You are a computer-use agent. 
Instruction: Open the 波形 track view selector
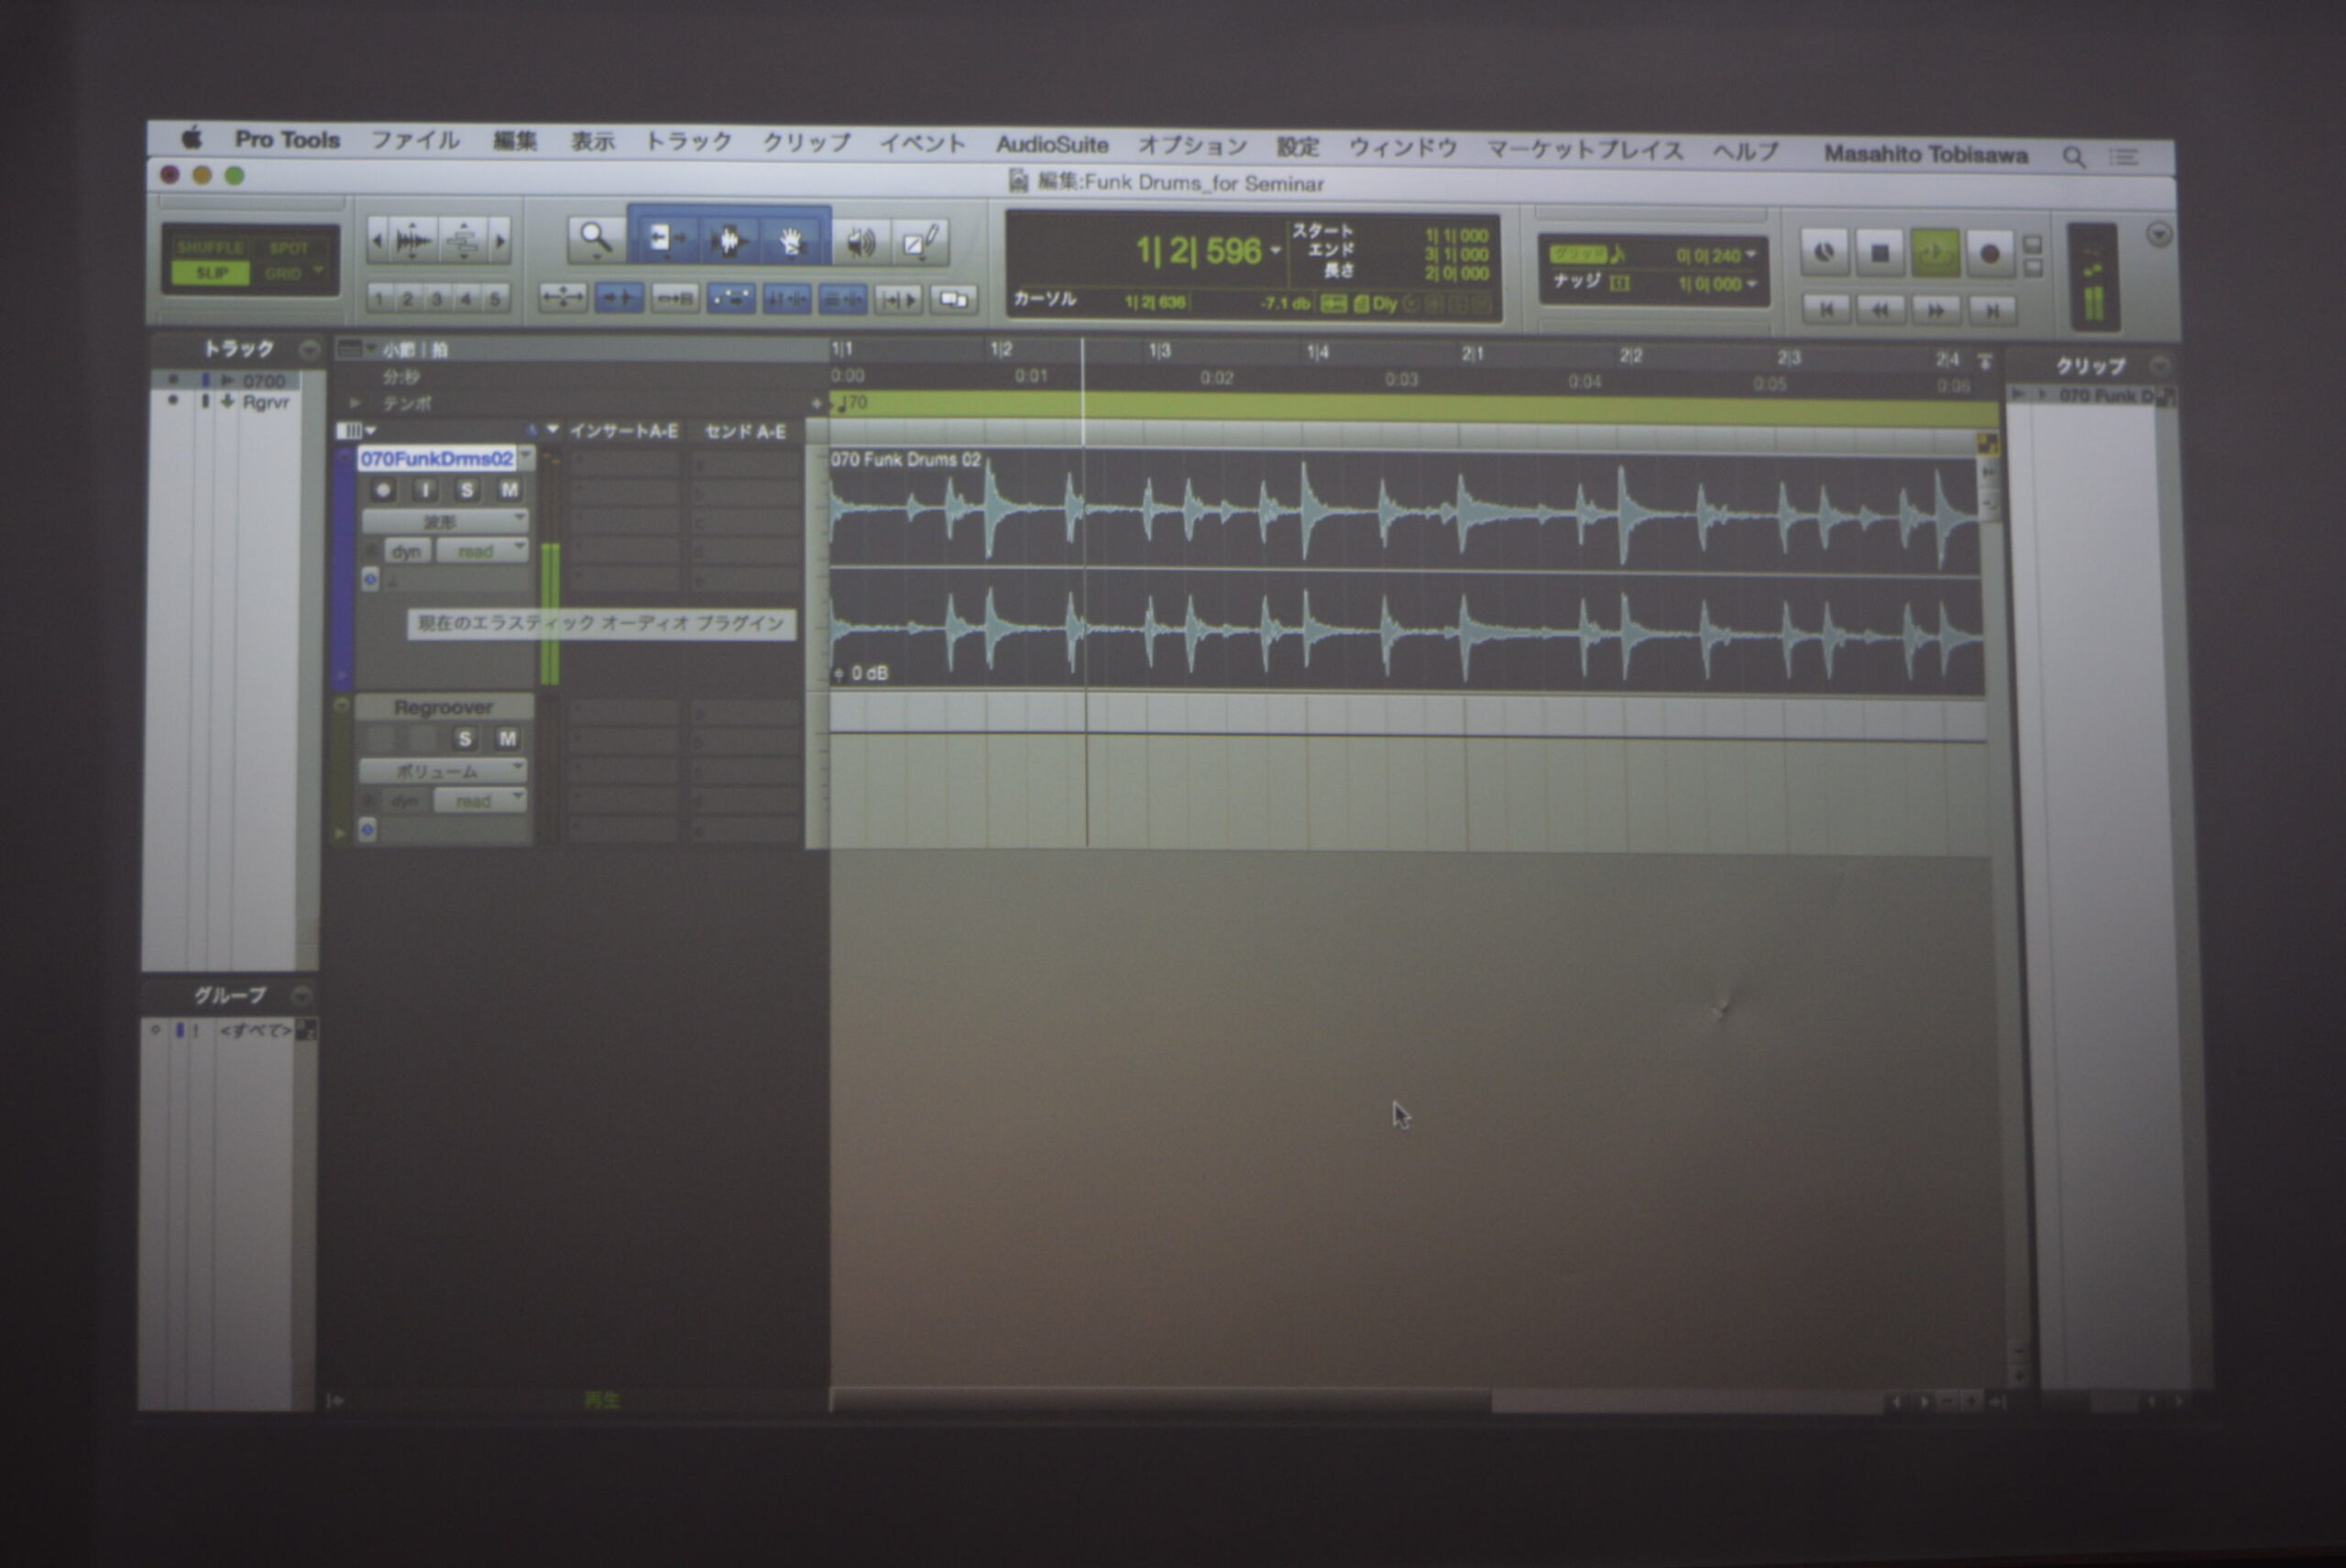(445, 521)
